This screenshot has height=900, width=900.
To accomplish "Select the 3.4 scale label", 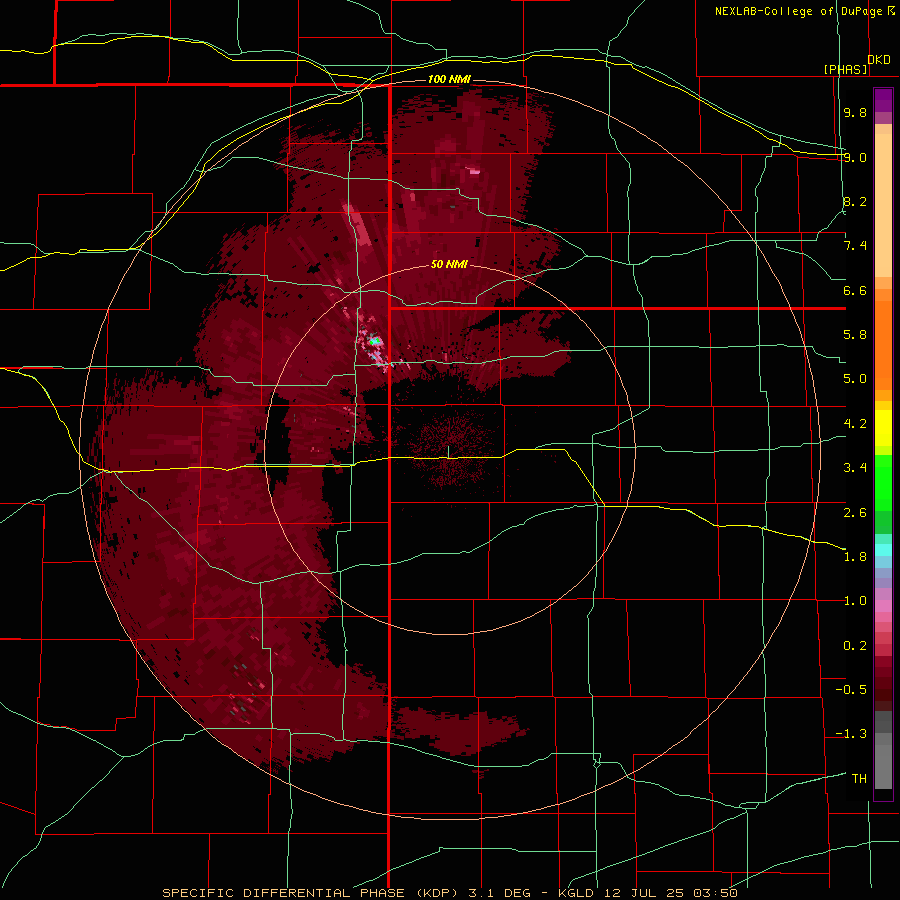I will [x=855, y=468].
